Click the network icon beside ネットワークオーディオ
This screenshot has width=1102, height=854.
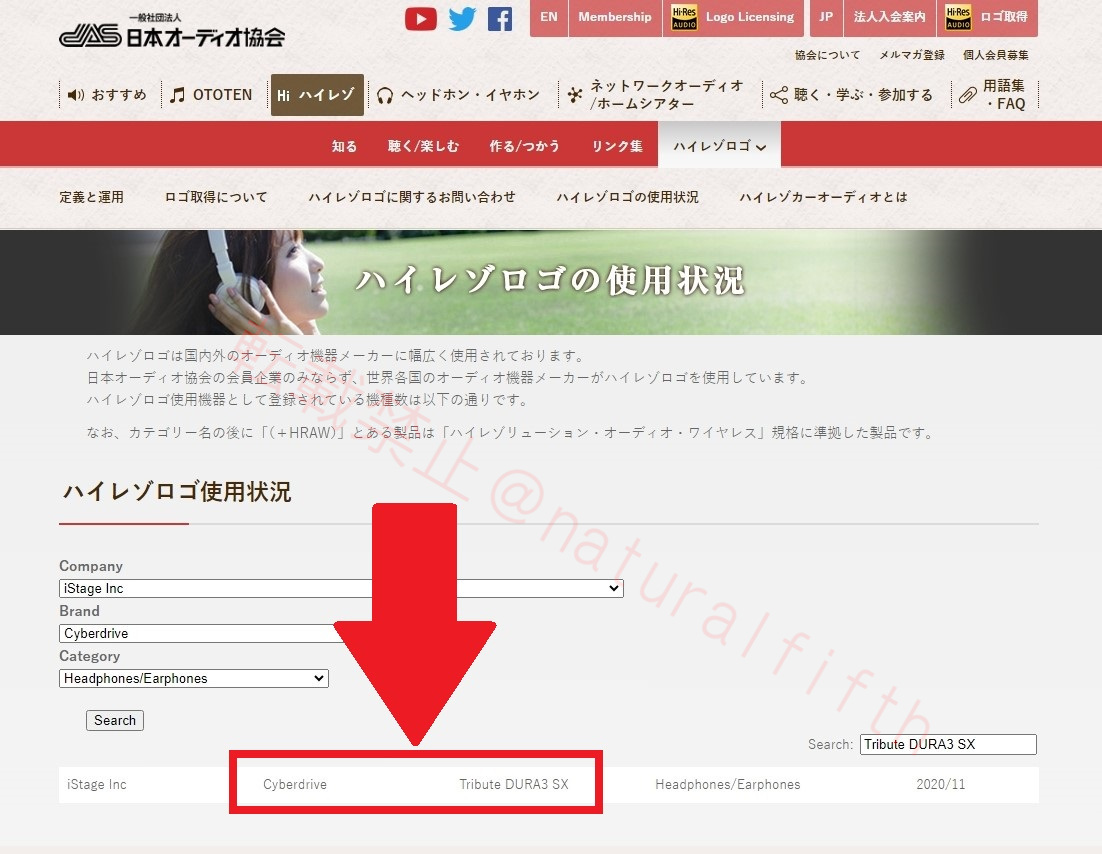[575, 95]
